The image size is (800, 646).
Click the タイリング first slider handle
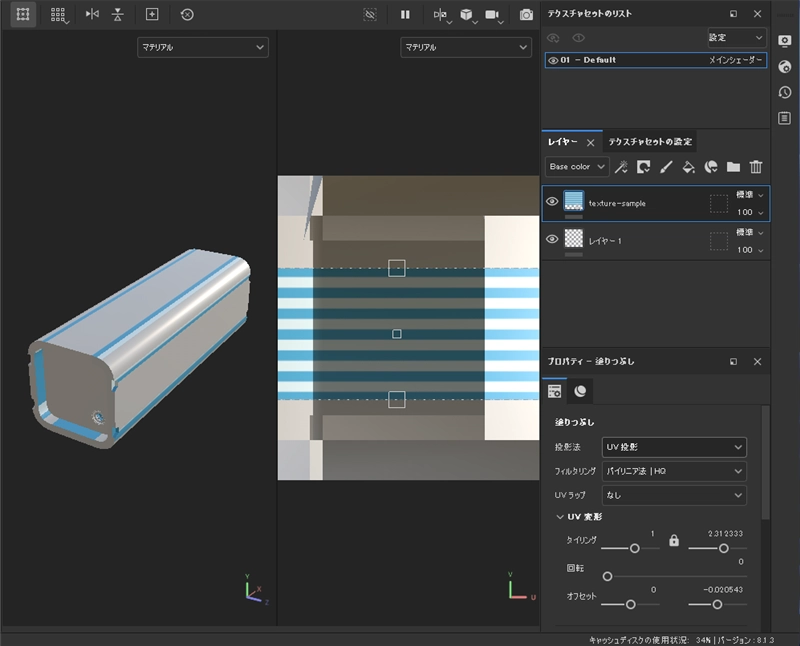[635, 549]
